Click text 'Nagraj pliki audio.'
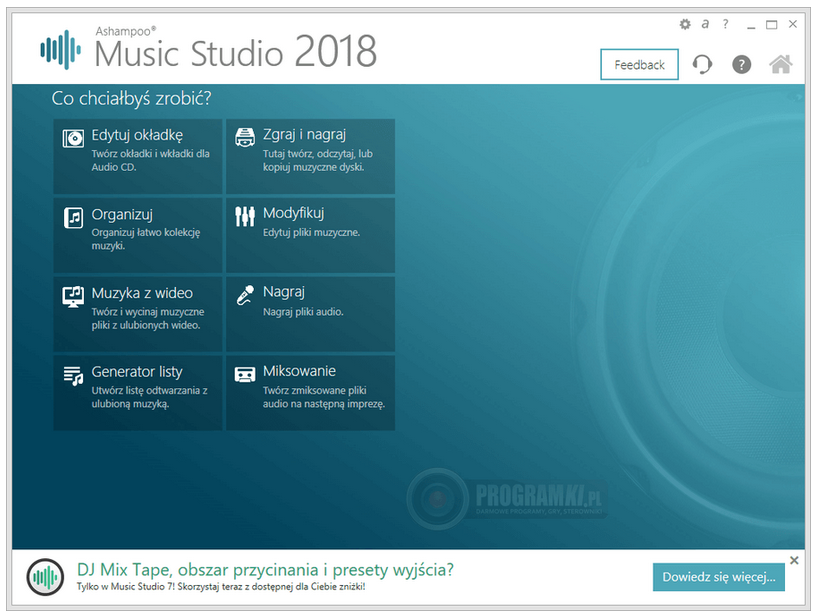 [303, 312]
